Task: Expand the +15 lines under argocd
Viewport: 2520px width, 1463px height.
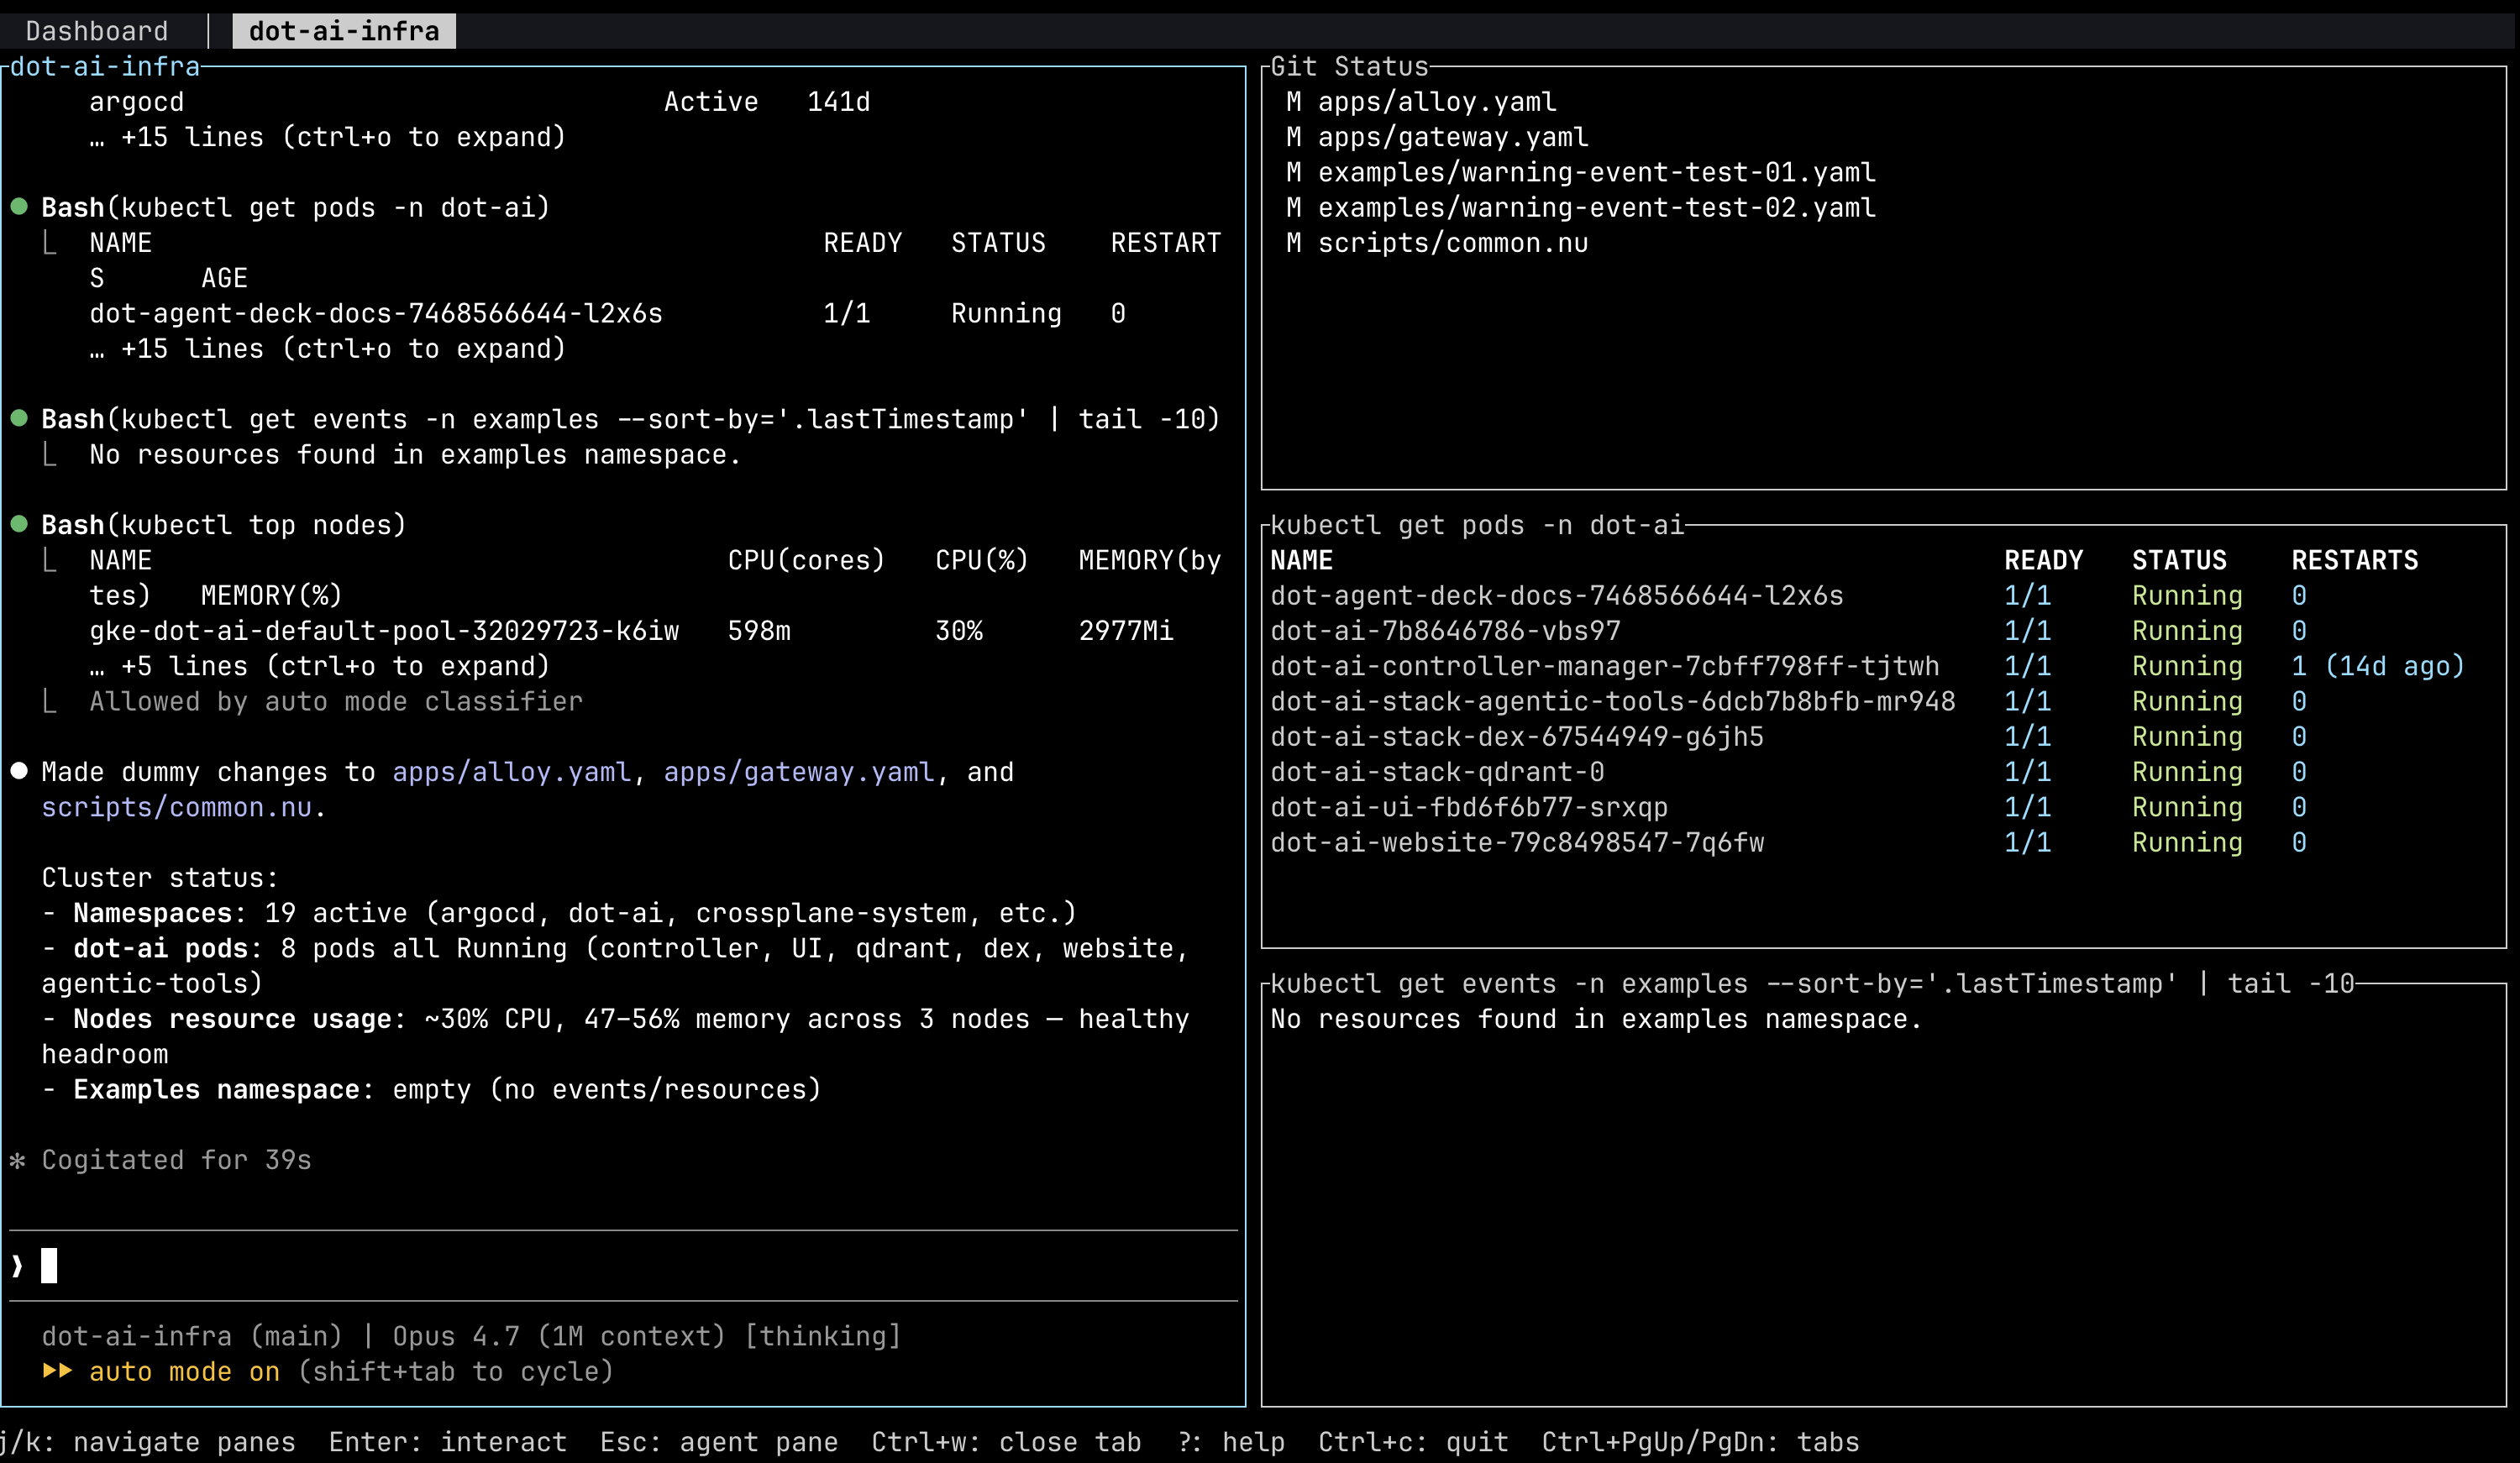Action: pyautogui.click(x=327, y=137)
